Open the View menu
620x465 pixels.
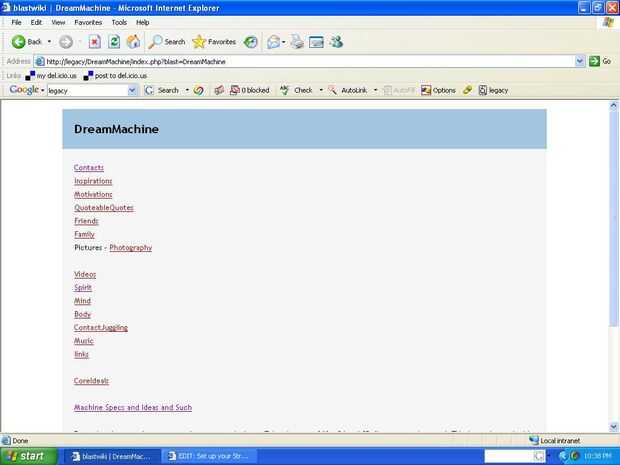[58, 23]
